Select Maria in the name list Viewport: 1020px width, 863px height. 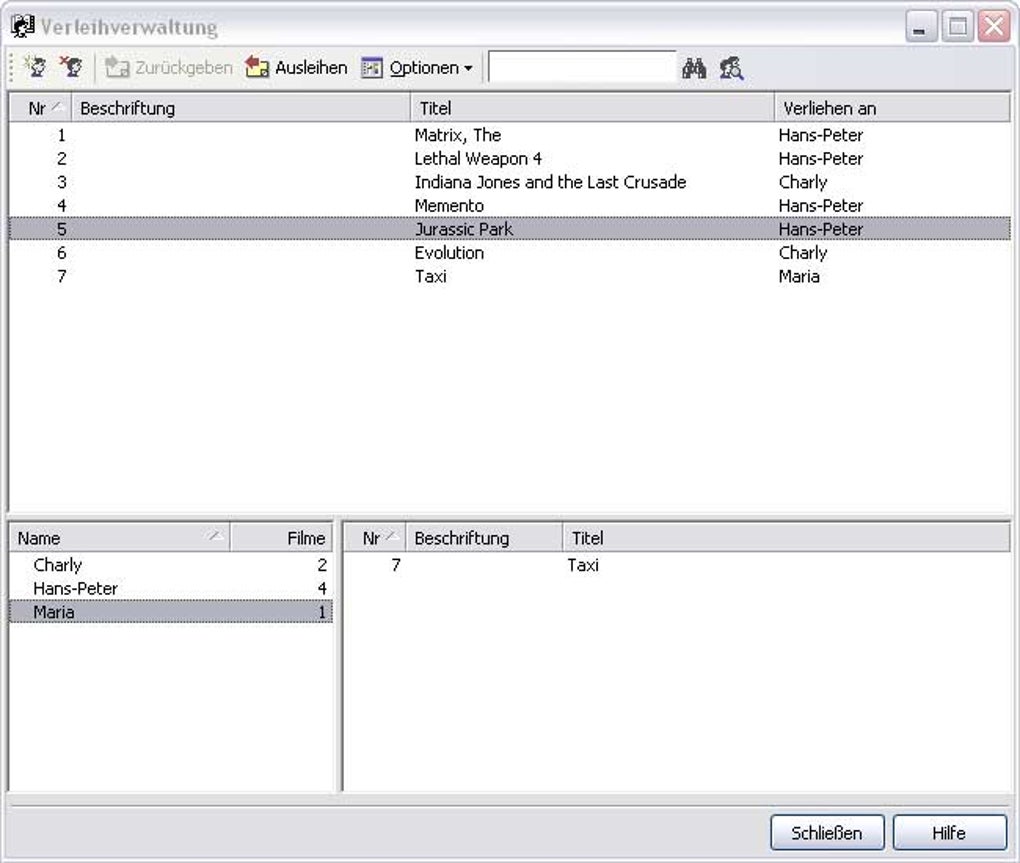(x=171, y=612)
